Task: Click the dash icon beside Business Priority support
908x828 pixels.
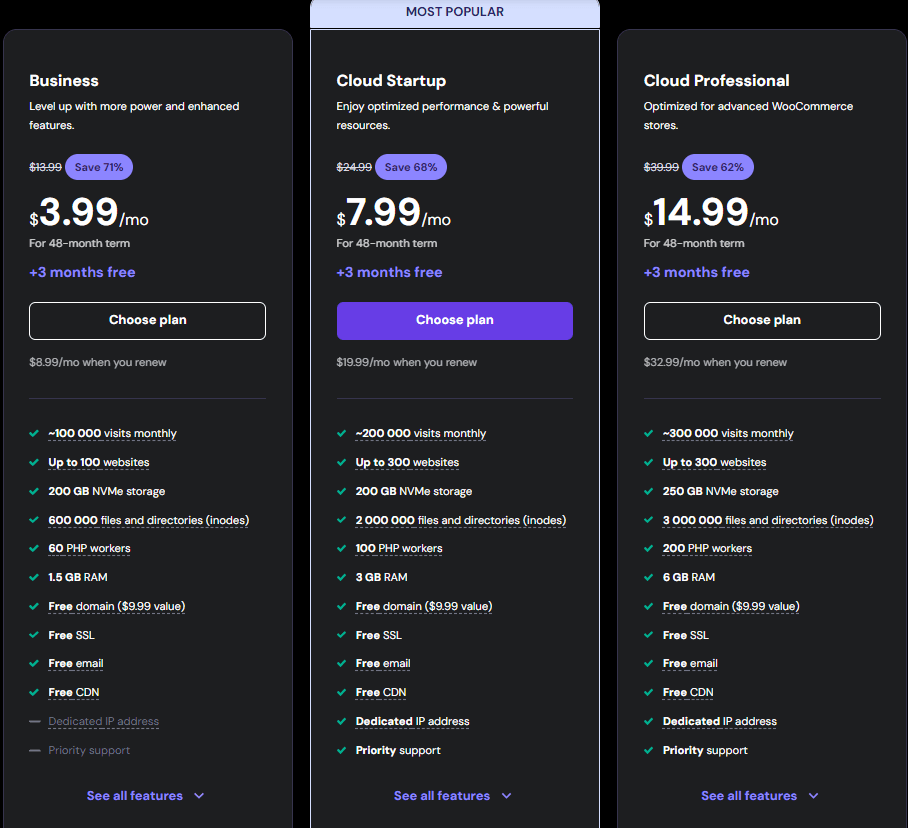Action: [35, 750]
